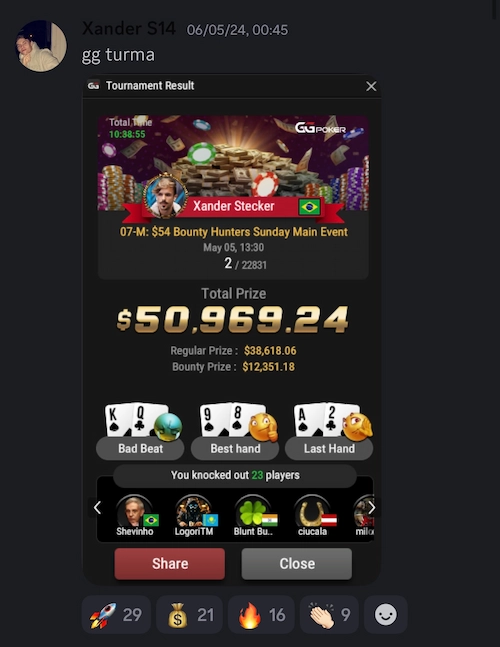The width and height of the screenshot is (500, 647).
Task: Click the Xander Stecker winner portrait
Action: 165,196
